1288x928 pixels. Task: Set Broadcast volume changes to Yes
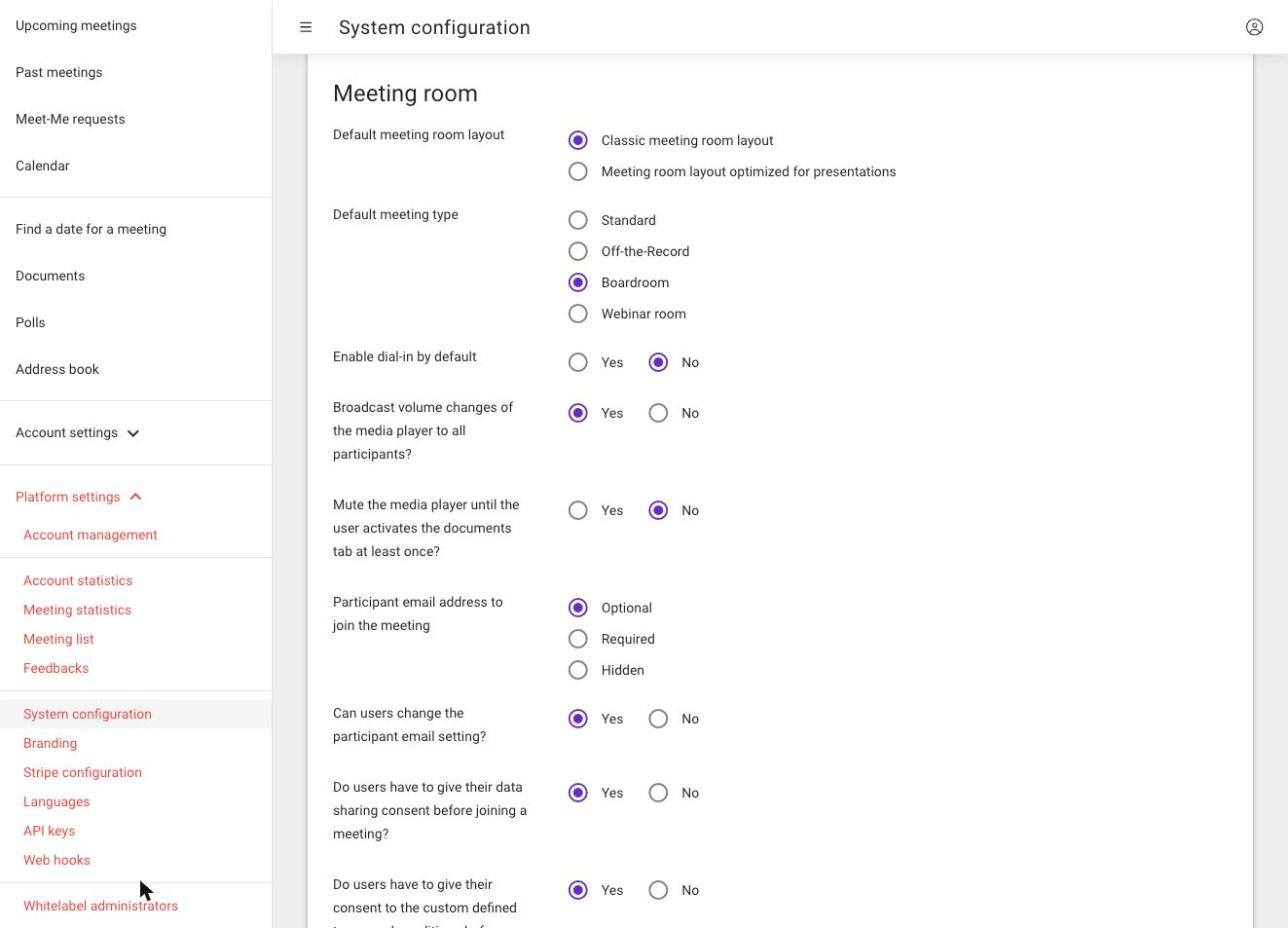click(x=578, y=412)
